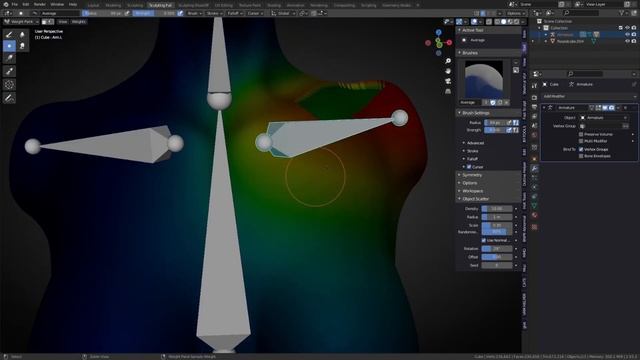Open the Texture checker properties tab
640x360 pixels.
(534, 227)
